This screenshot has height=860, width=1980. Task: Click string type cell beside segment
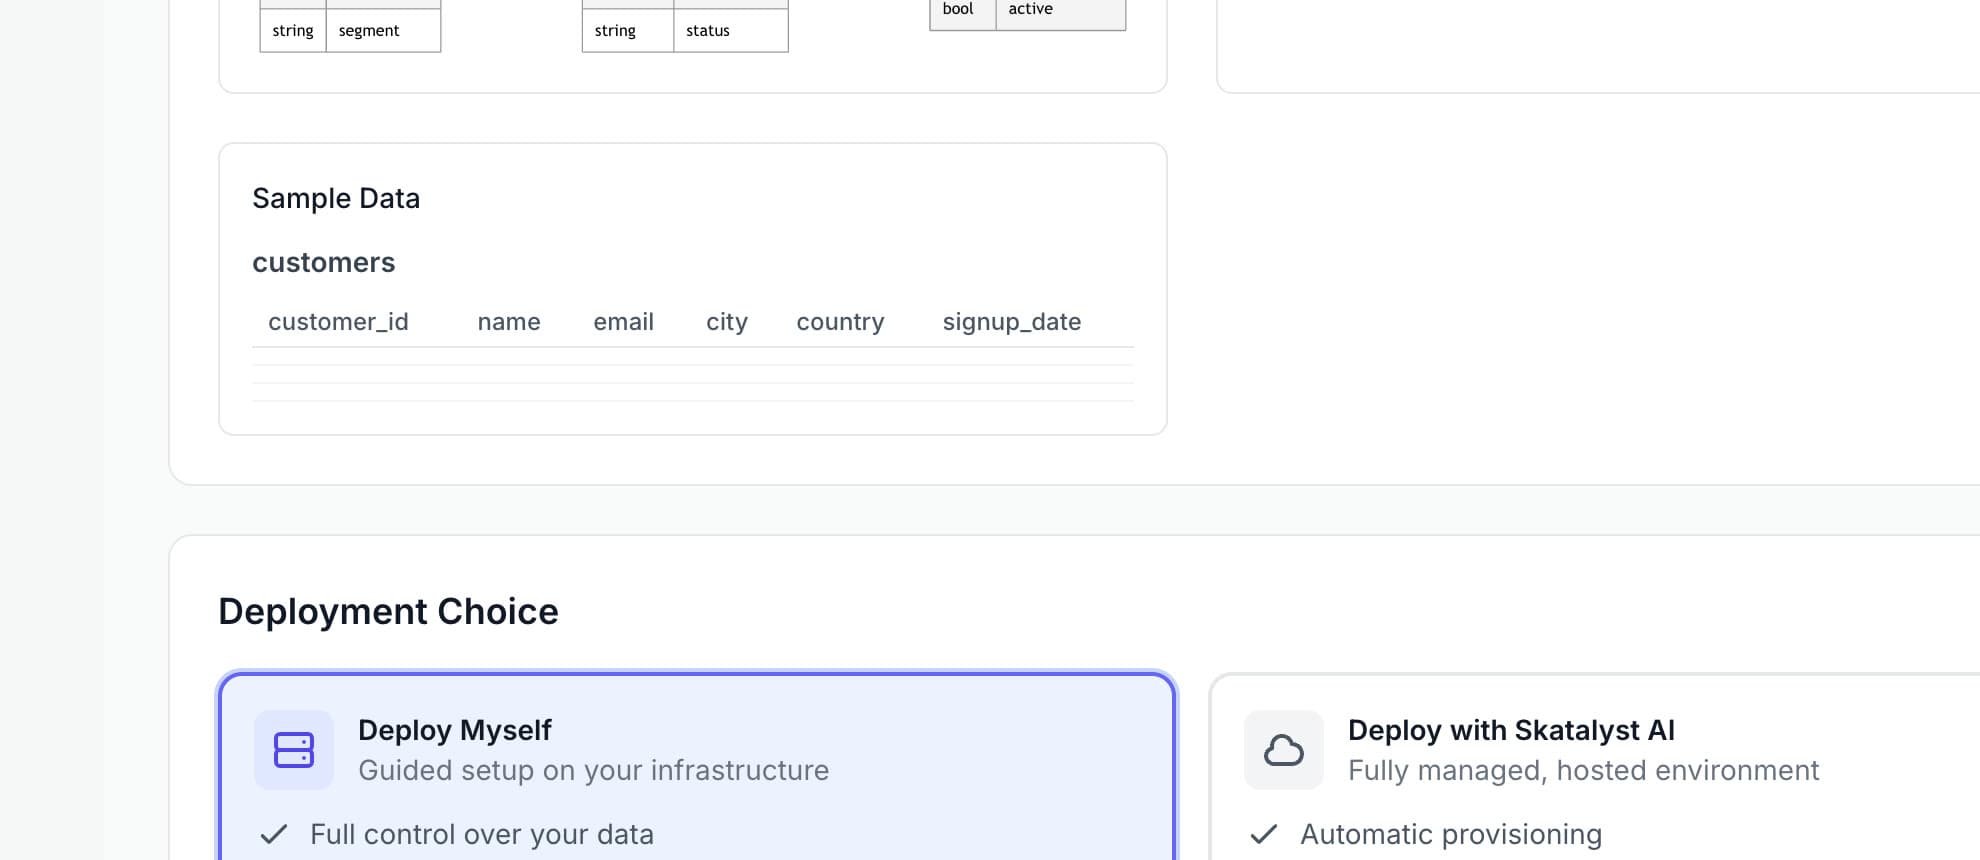293,31
